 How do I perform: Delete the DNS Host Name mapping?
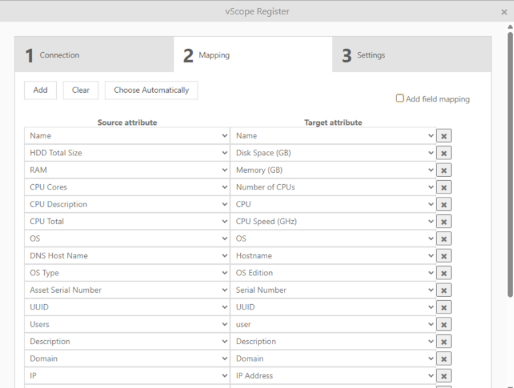coord(444,256)
